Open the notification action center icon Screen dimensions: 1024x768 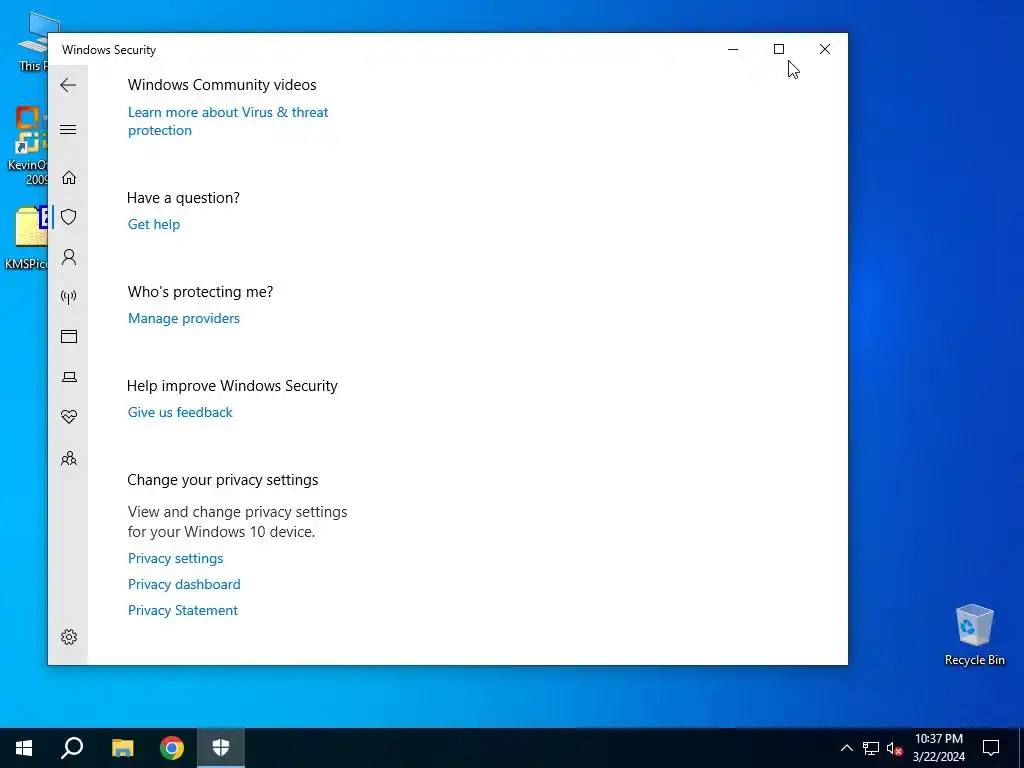tap(991, 748)
